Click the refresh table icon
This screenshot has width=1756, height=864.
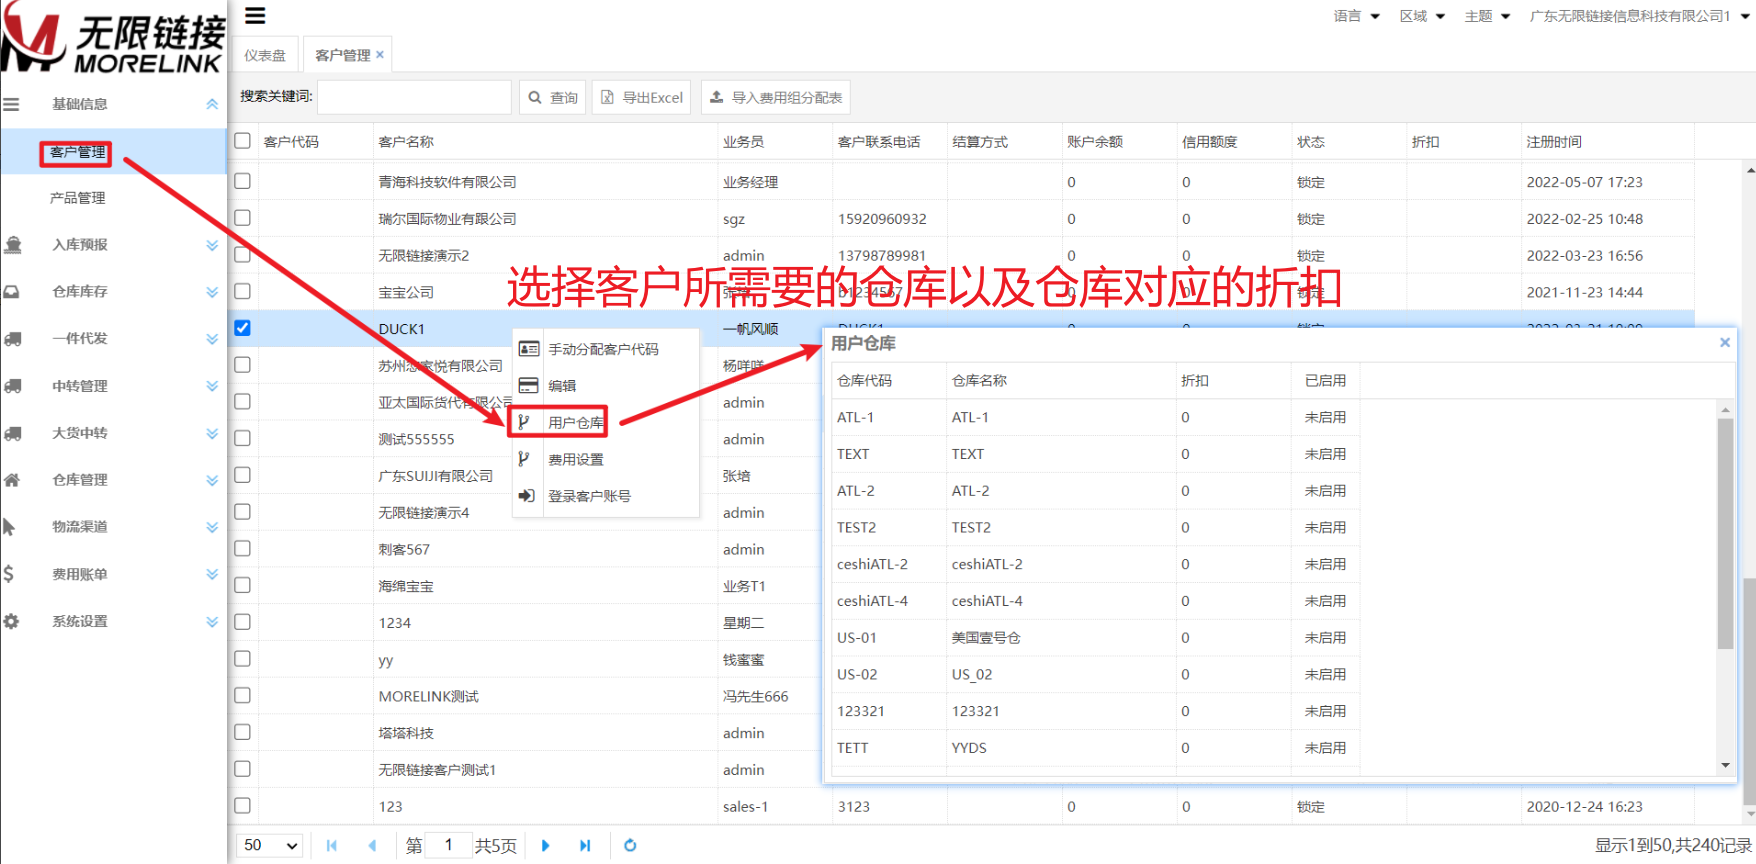[x=630, y=845]
